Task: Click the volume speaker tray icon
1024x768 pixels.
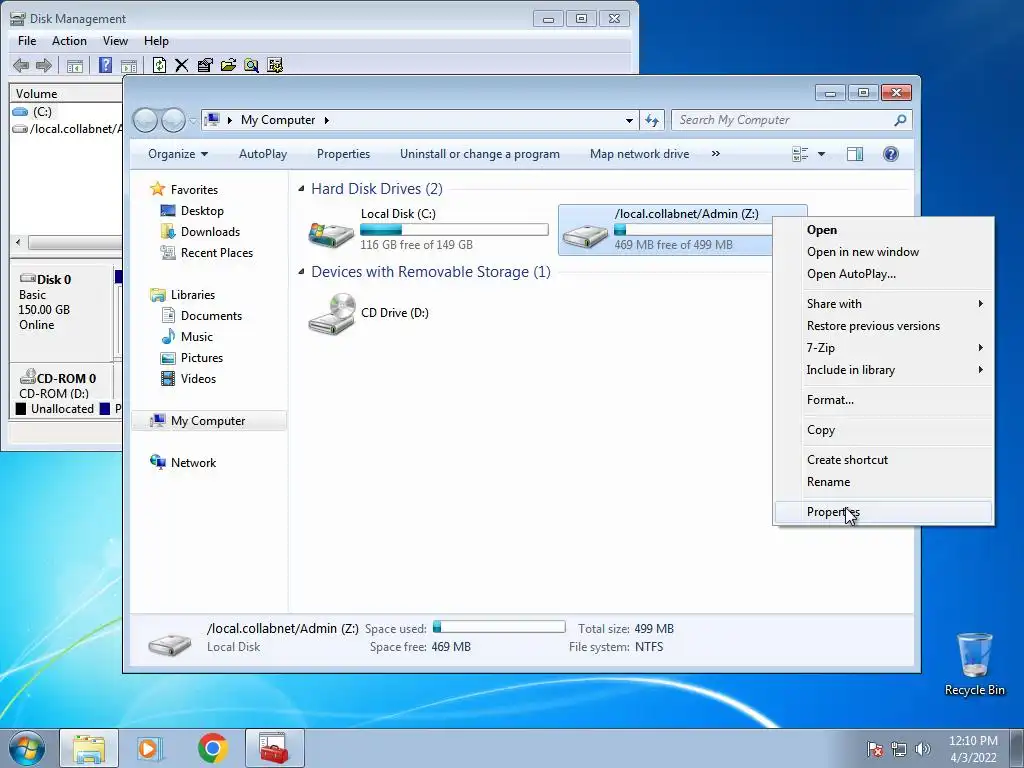Action: coord(923,749)
